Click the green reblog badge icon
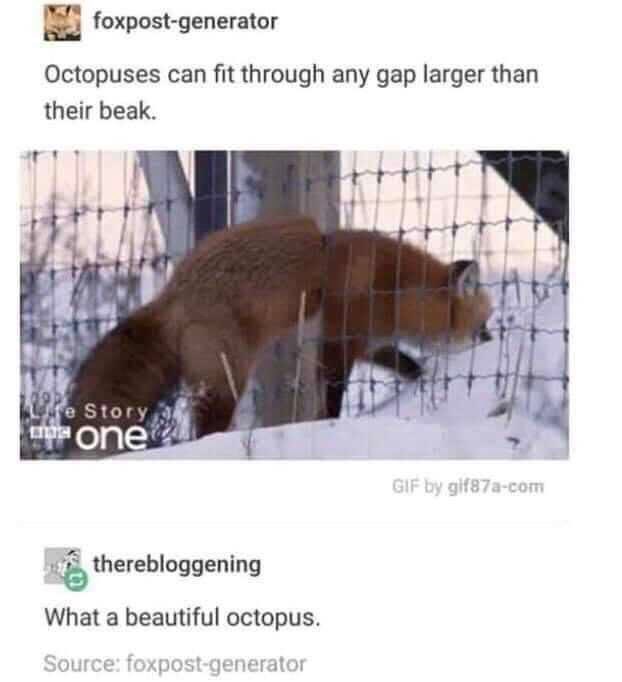This screenshot has height=682, width=622. click(76, 579)
